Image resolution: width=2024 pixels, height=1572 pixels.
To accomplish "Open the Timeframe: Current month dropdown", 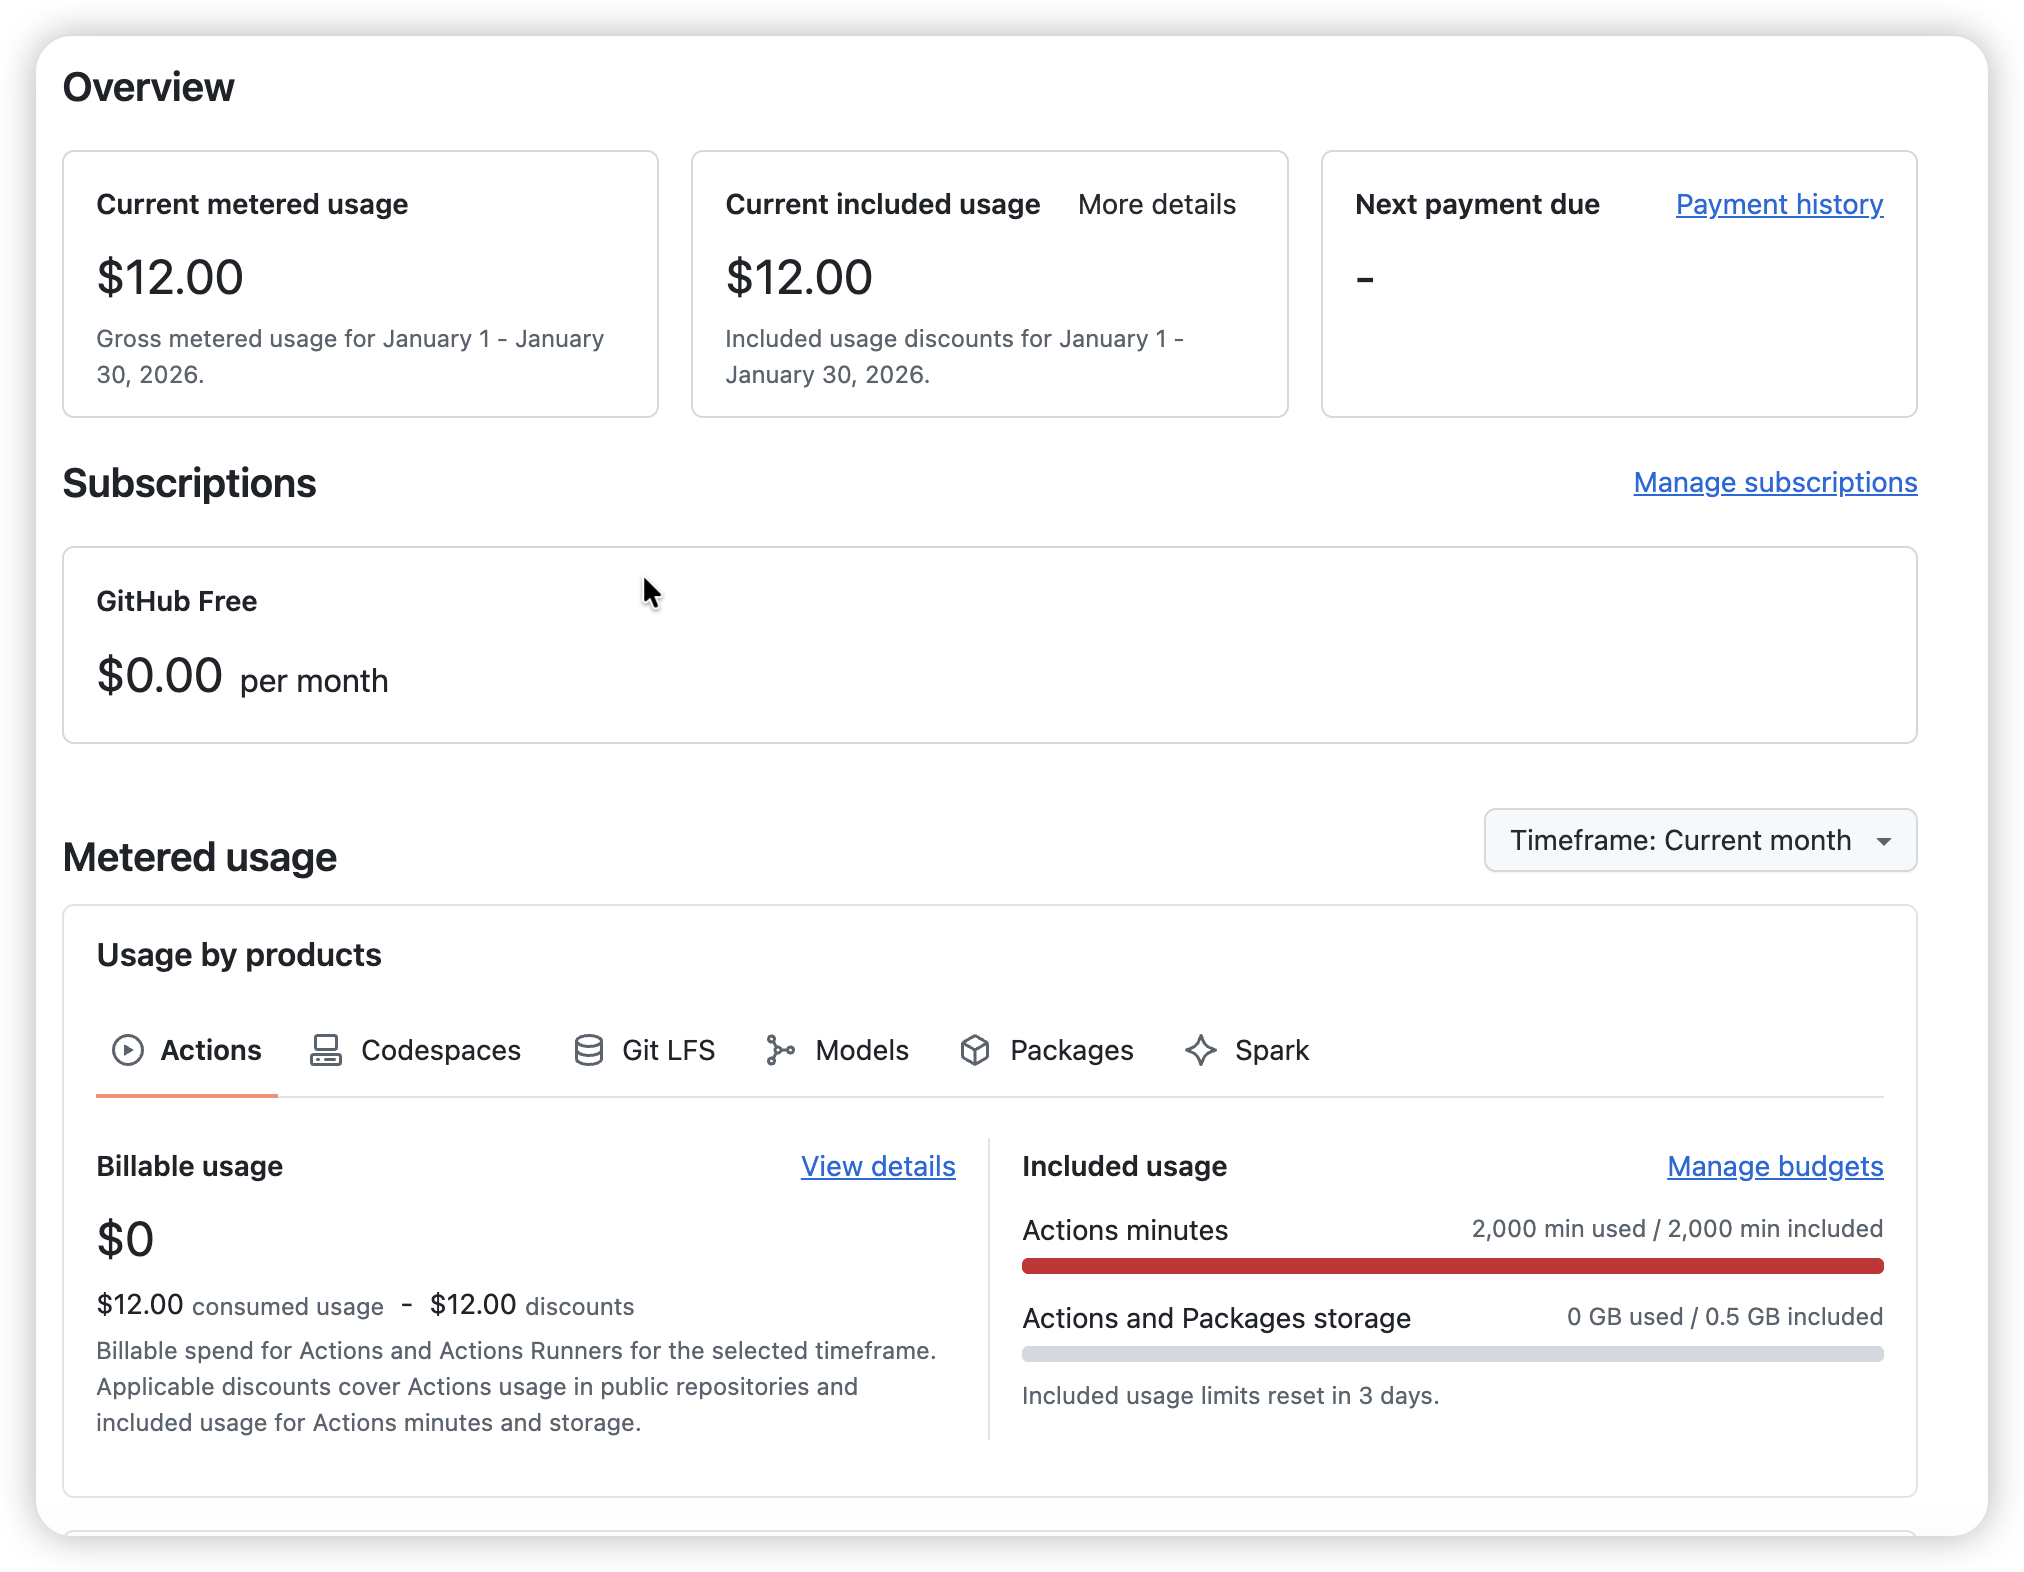I will [x=1700, y=840].
